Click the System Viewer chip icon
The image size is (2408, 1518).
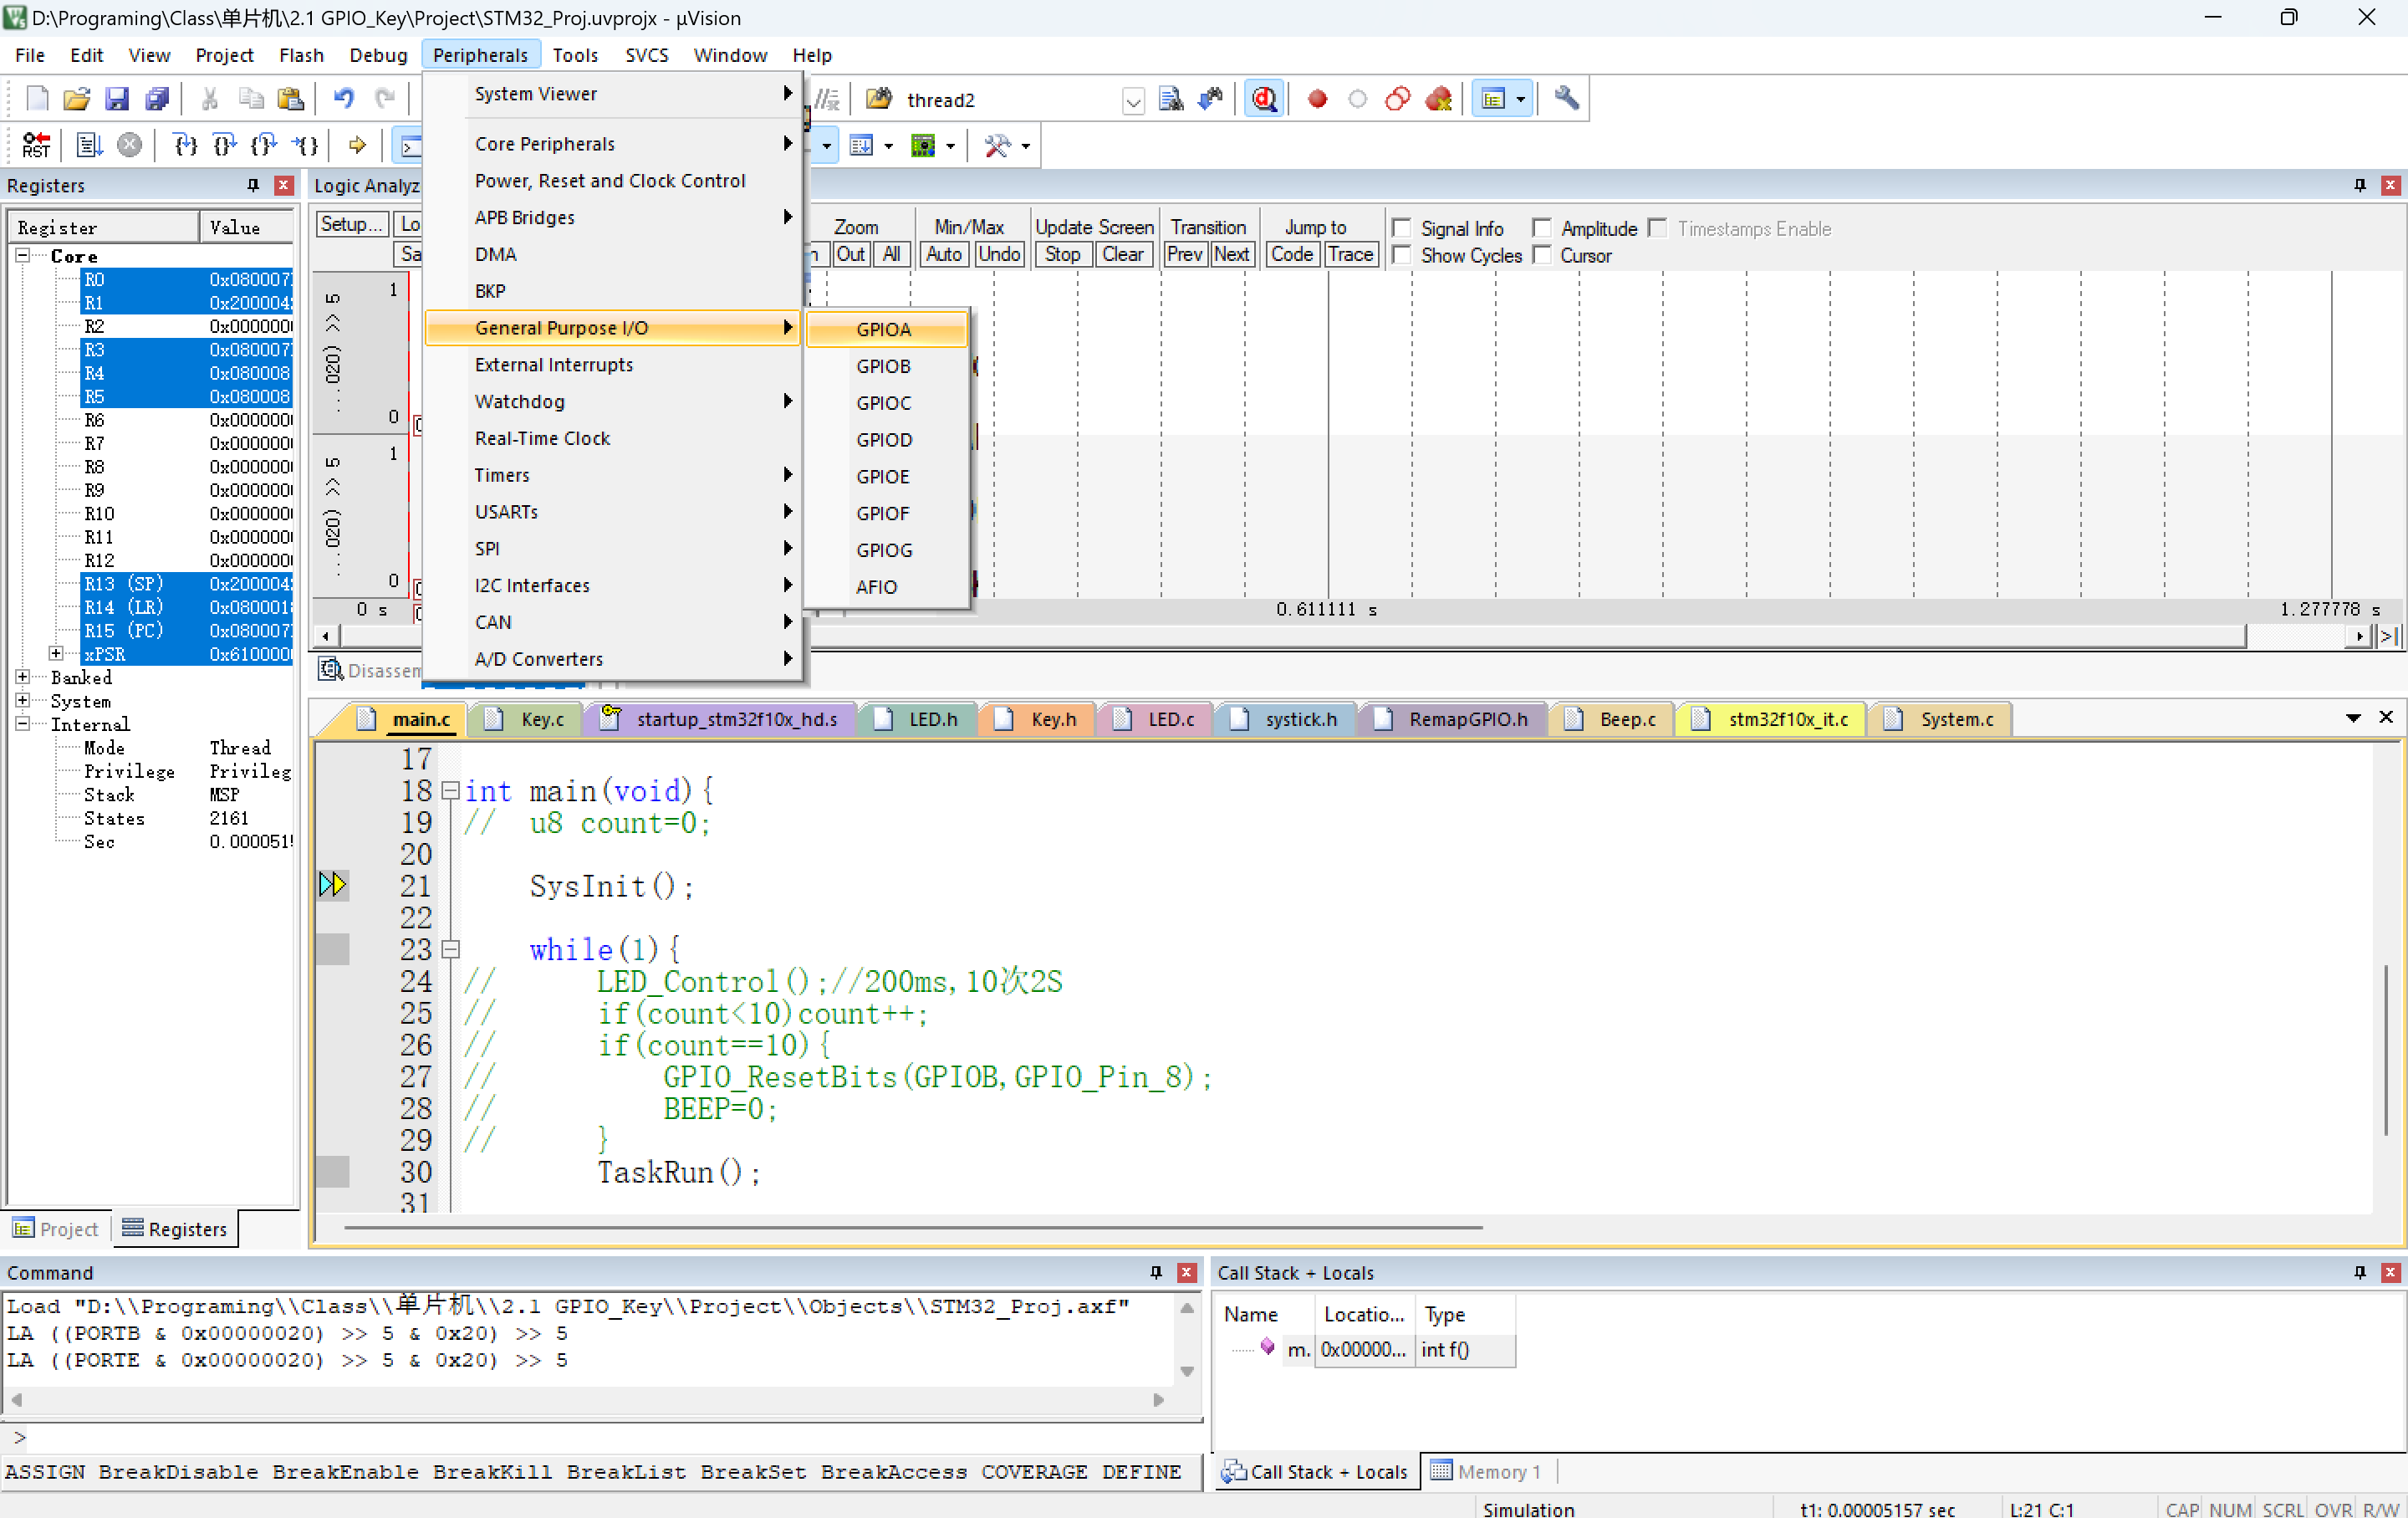(x=922, y=146)
